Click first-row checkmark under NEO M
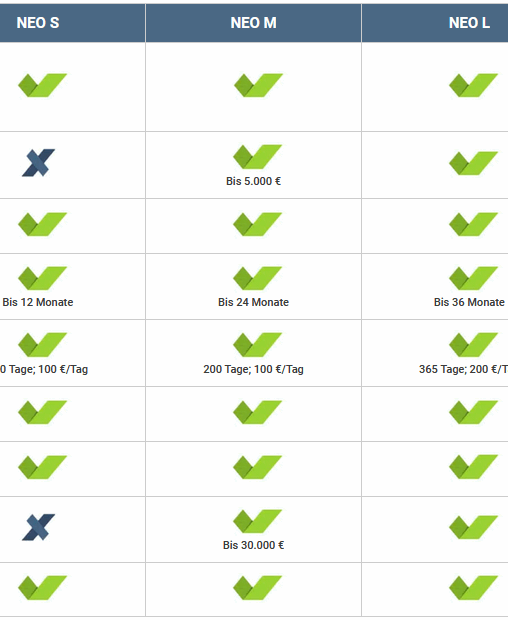The image size is (508, 620). click(x=258, y=85)
